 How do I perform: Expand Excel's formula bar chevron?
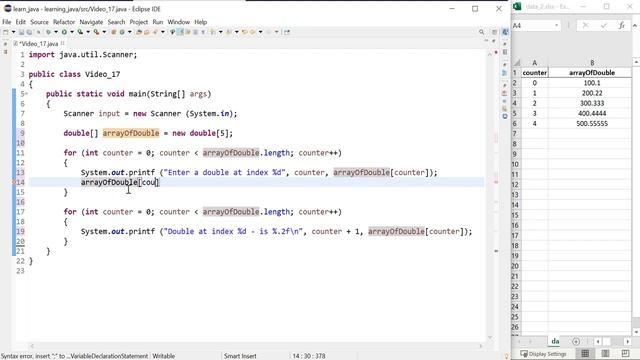pos(635,25)
